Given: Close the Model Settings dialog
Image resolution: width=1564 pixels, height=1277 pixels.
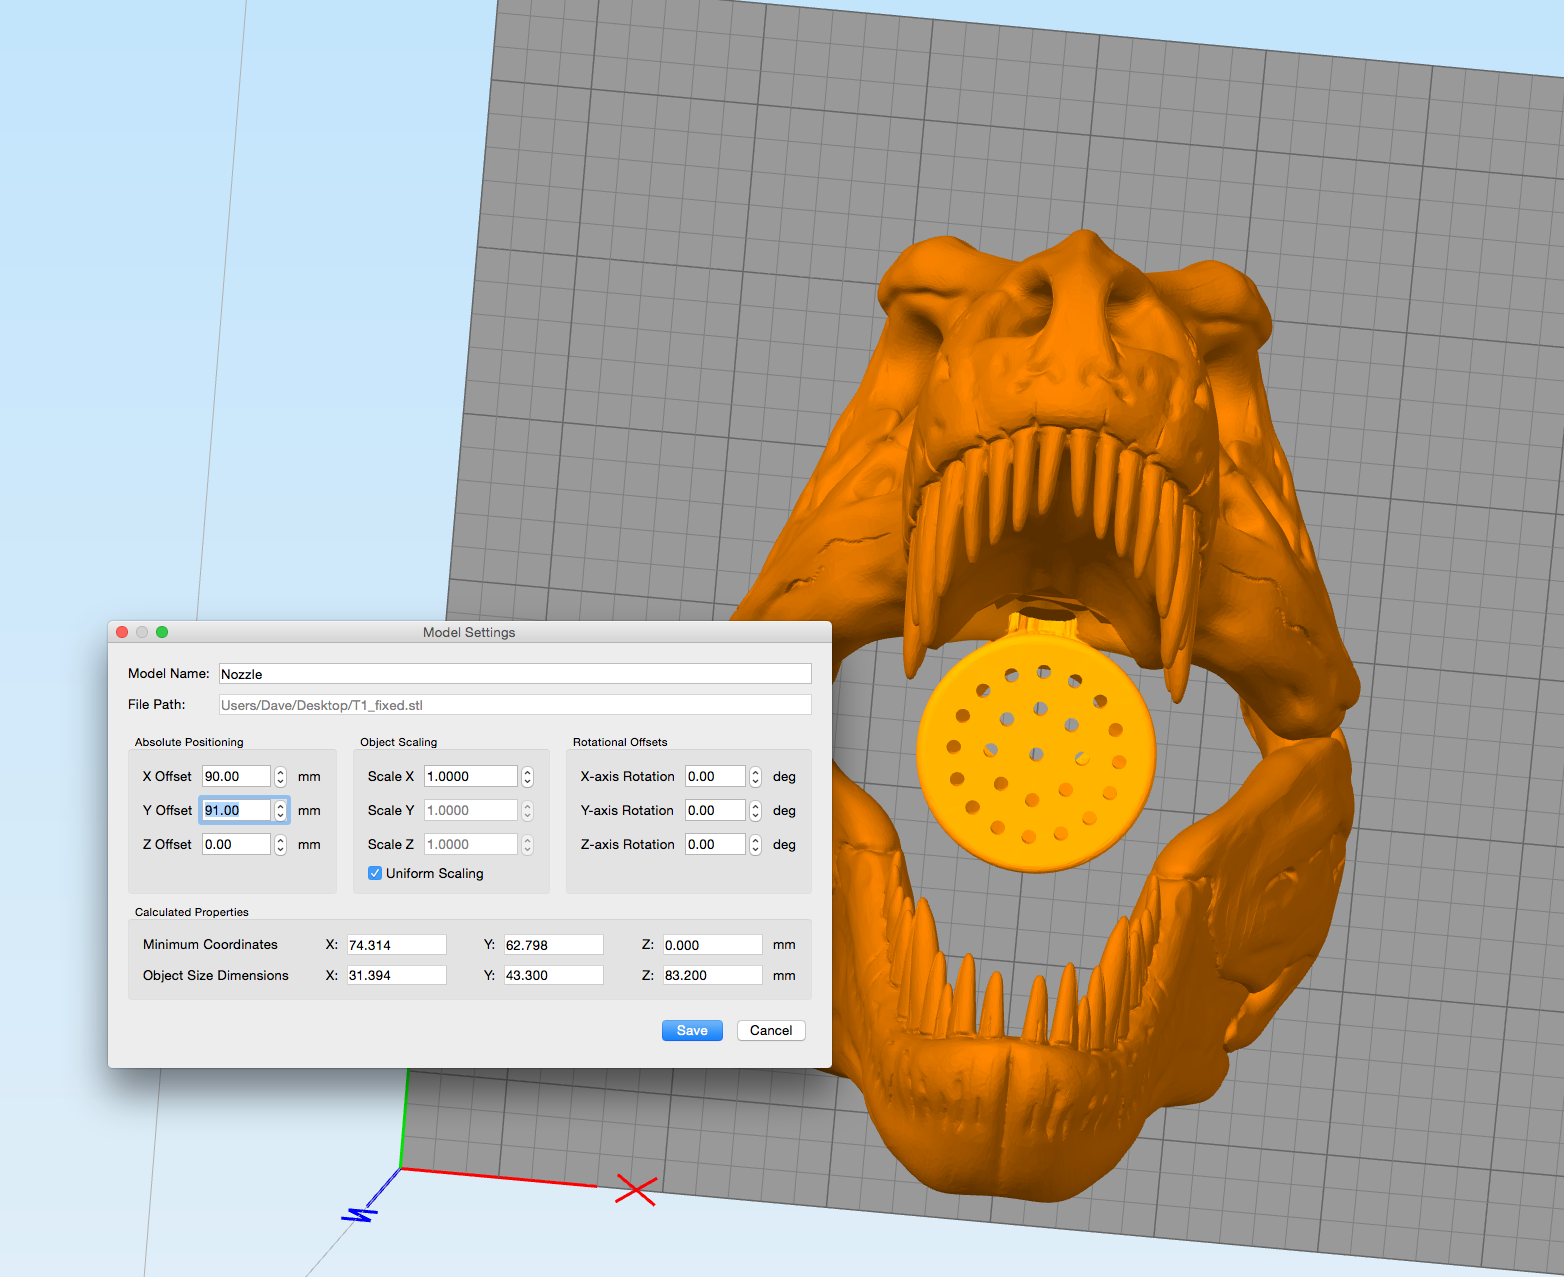Looking at the screenshot, I should (122, 632).
